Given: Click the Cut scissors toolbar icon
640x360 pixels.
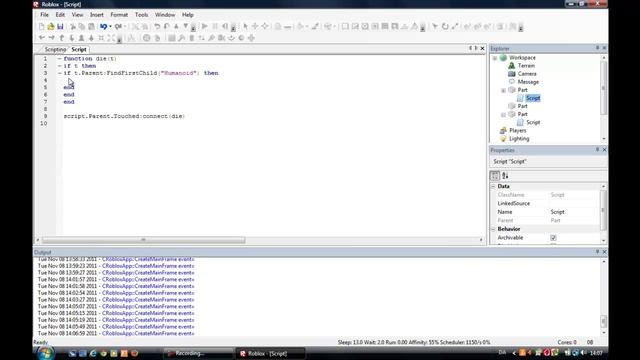Looking at the screenshot, I should (73, 27).
